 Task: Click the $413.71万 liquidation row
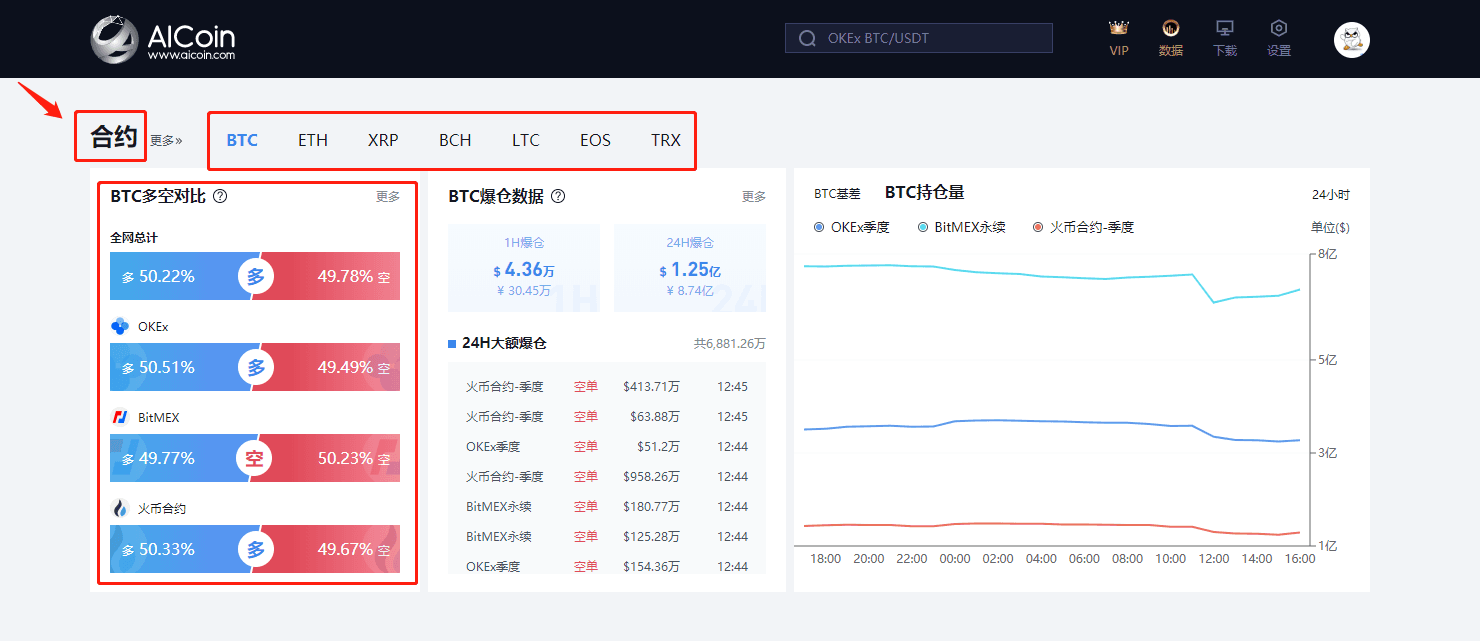607,386
